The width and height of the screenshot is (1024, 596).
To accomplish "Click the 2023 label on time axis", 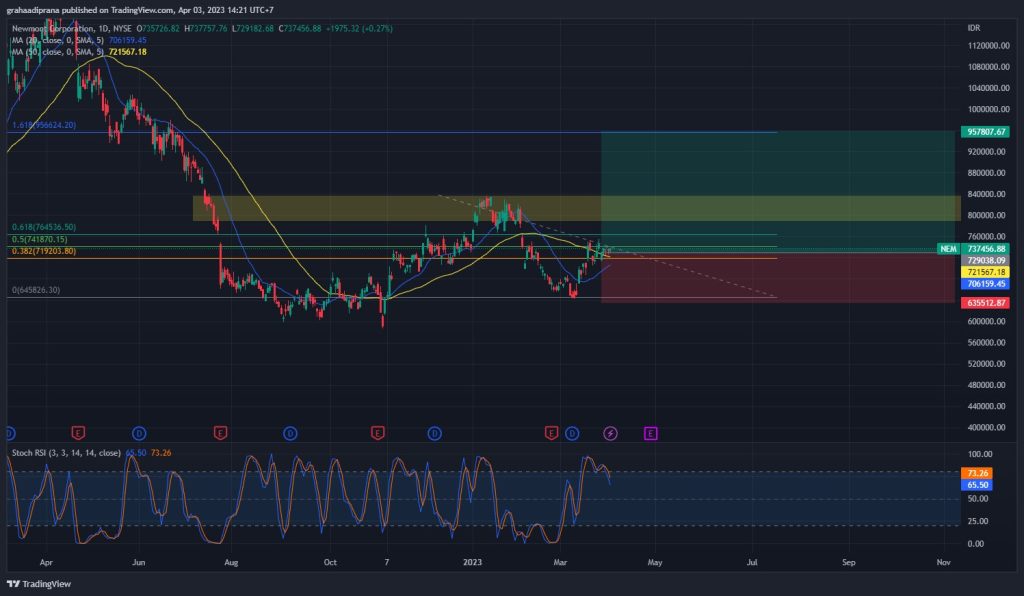I will (472, 562).
